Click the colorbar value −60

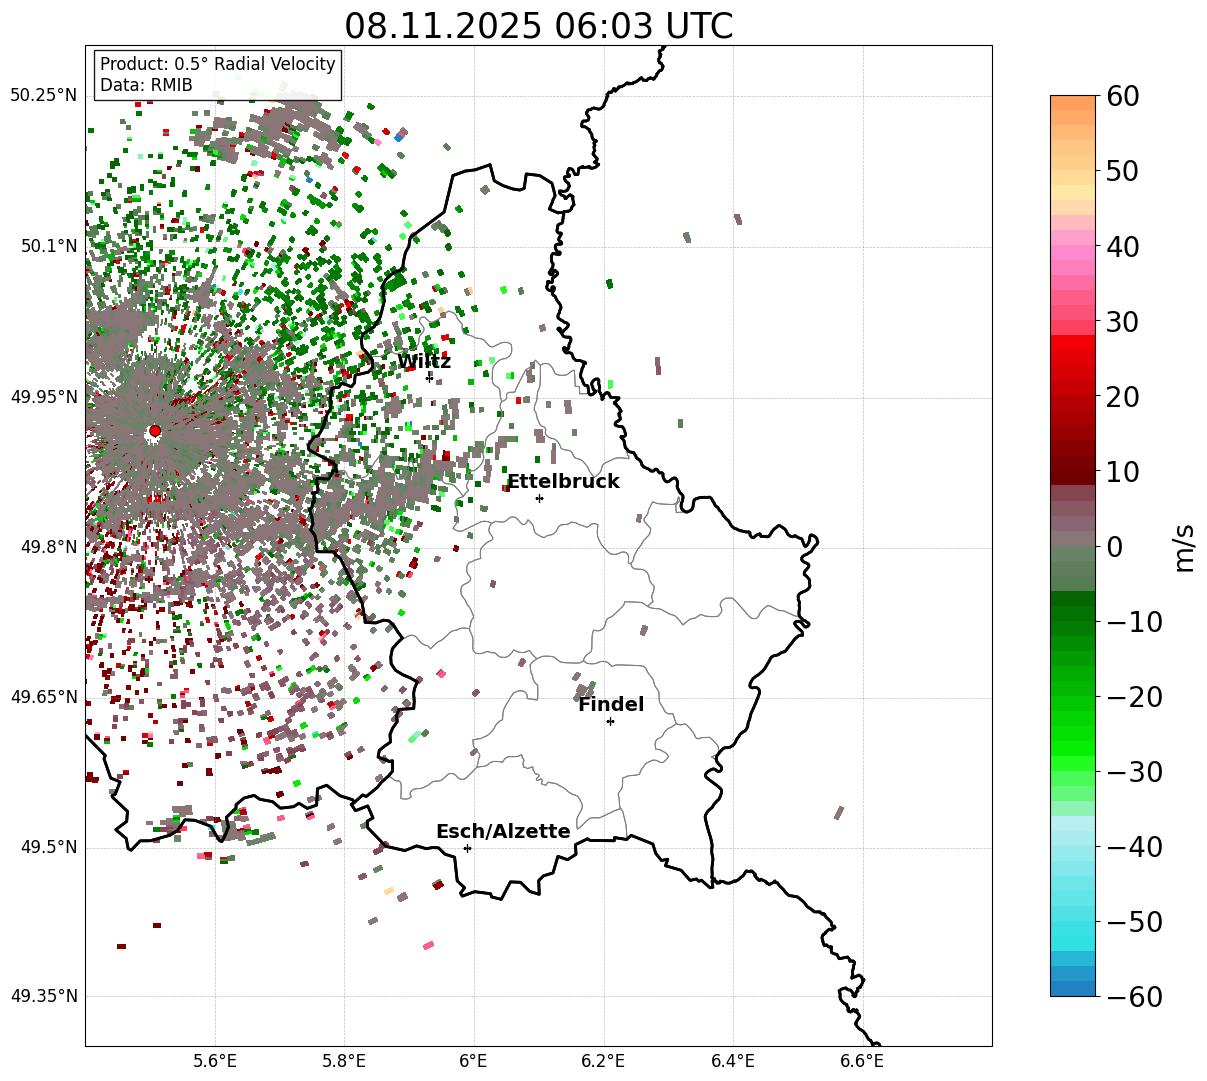click(x=1134, y=996)
